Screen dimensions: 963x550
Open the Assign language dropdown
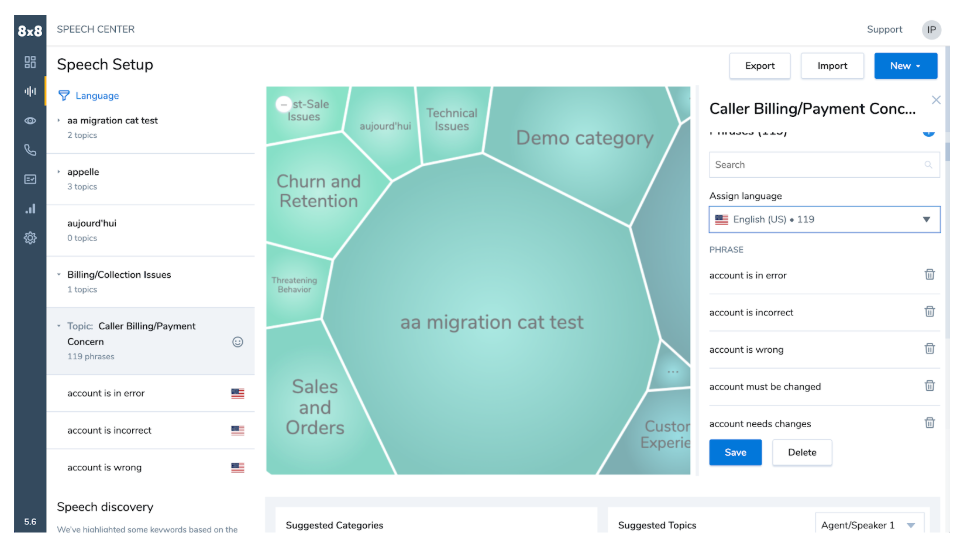point(824,219)
